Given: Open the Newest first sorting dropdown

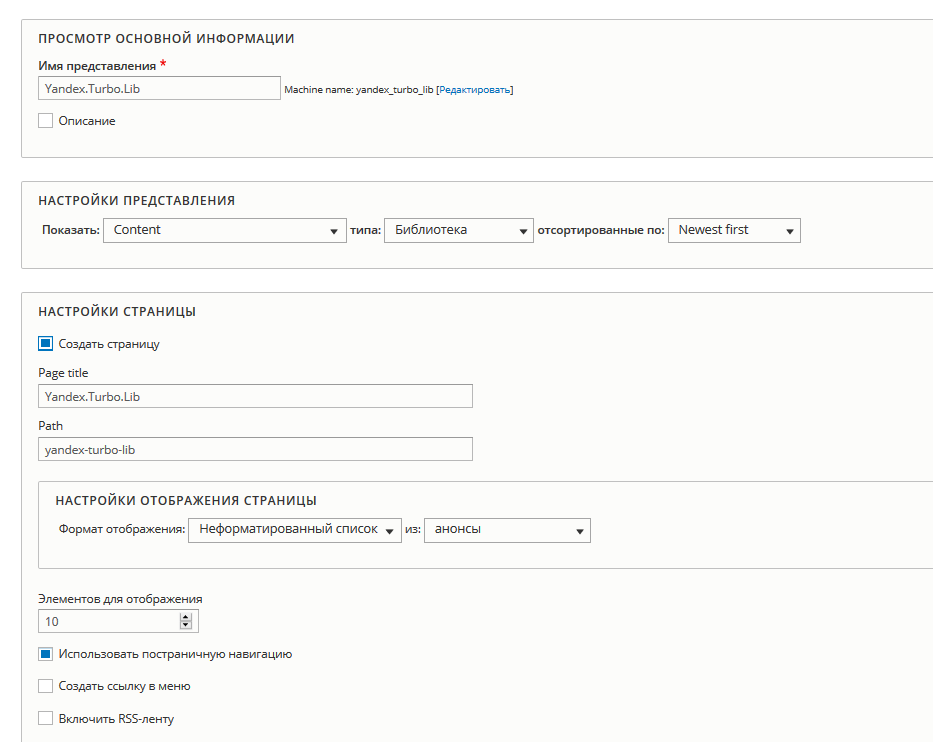Looking at the screenshot, I should (x=734, y=230).
